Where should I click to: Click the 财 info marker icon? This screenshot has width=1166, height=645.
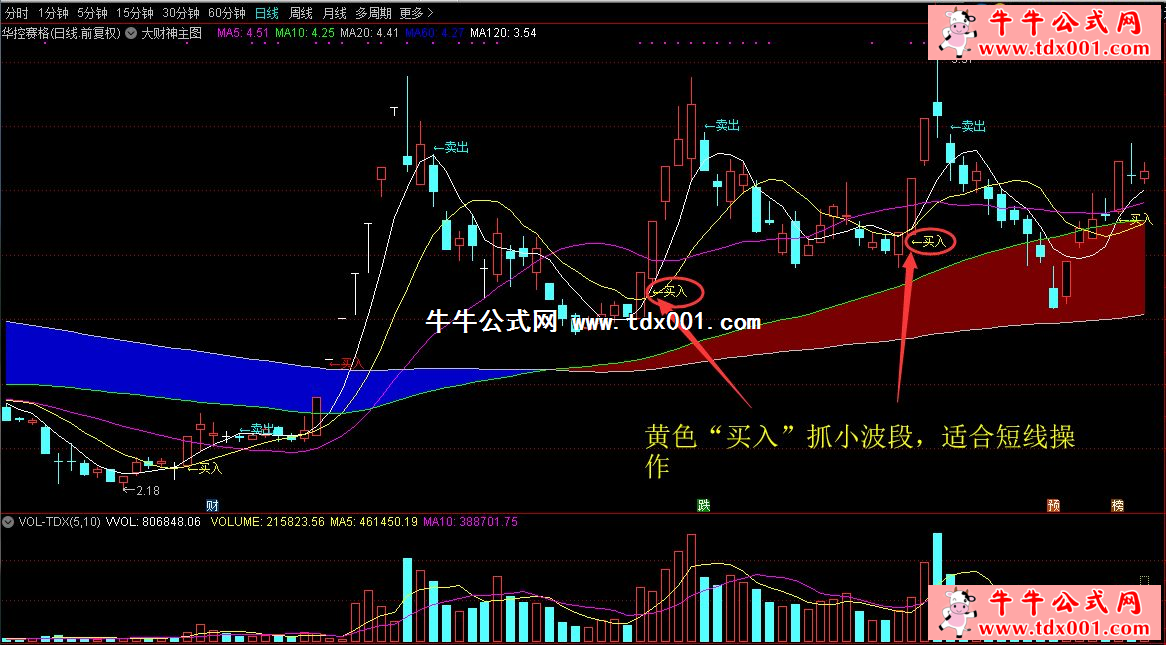tap(212, 505)
